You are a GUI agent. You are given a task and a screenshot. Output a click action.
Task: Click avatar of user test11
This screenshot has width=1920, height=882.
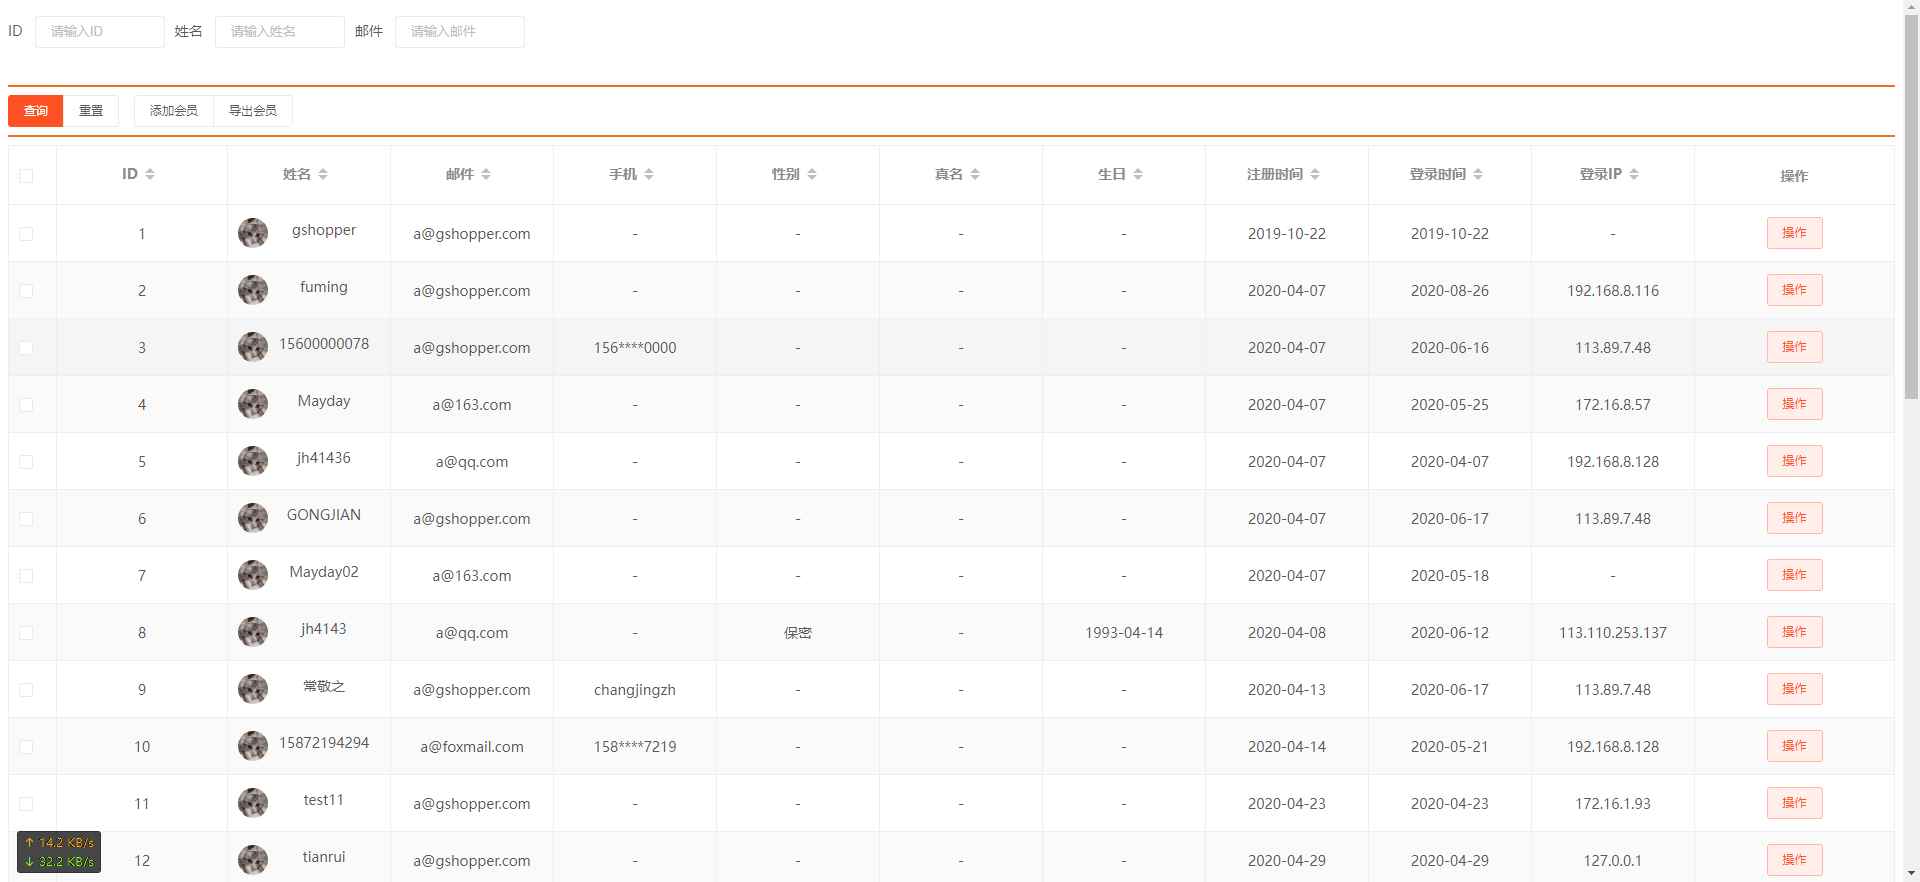click(253, 803)
